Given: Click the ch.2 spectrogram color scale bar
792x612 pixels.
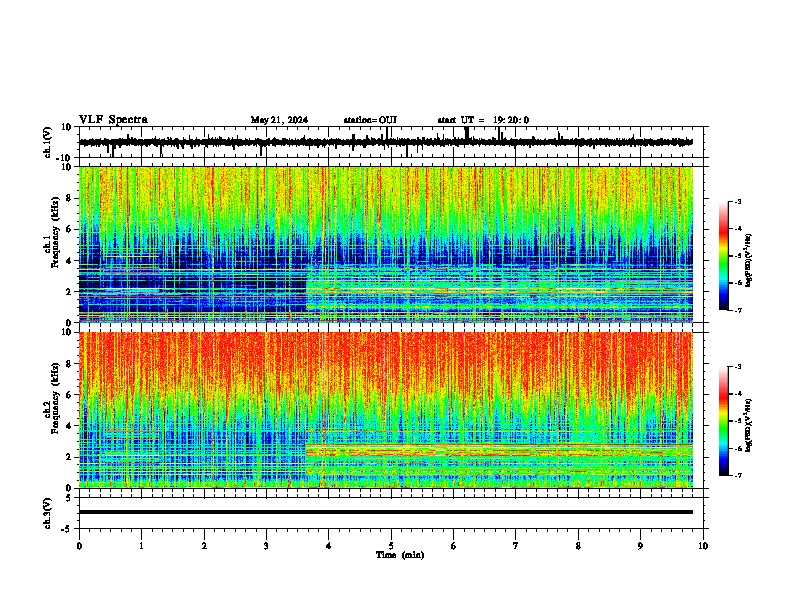Looking at the screenshot, I should click(x=724, y=421).
